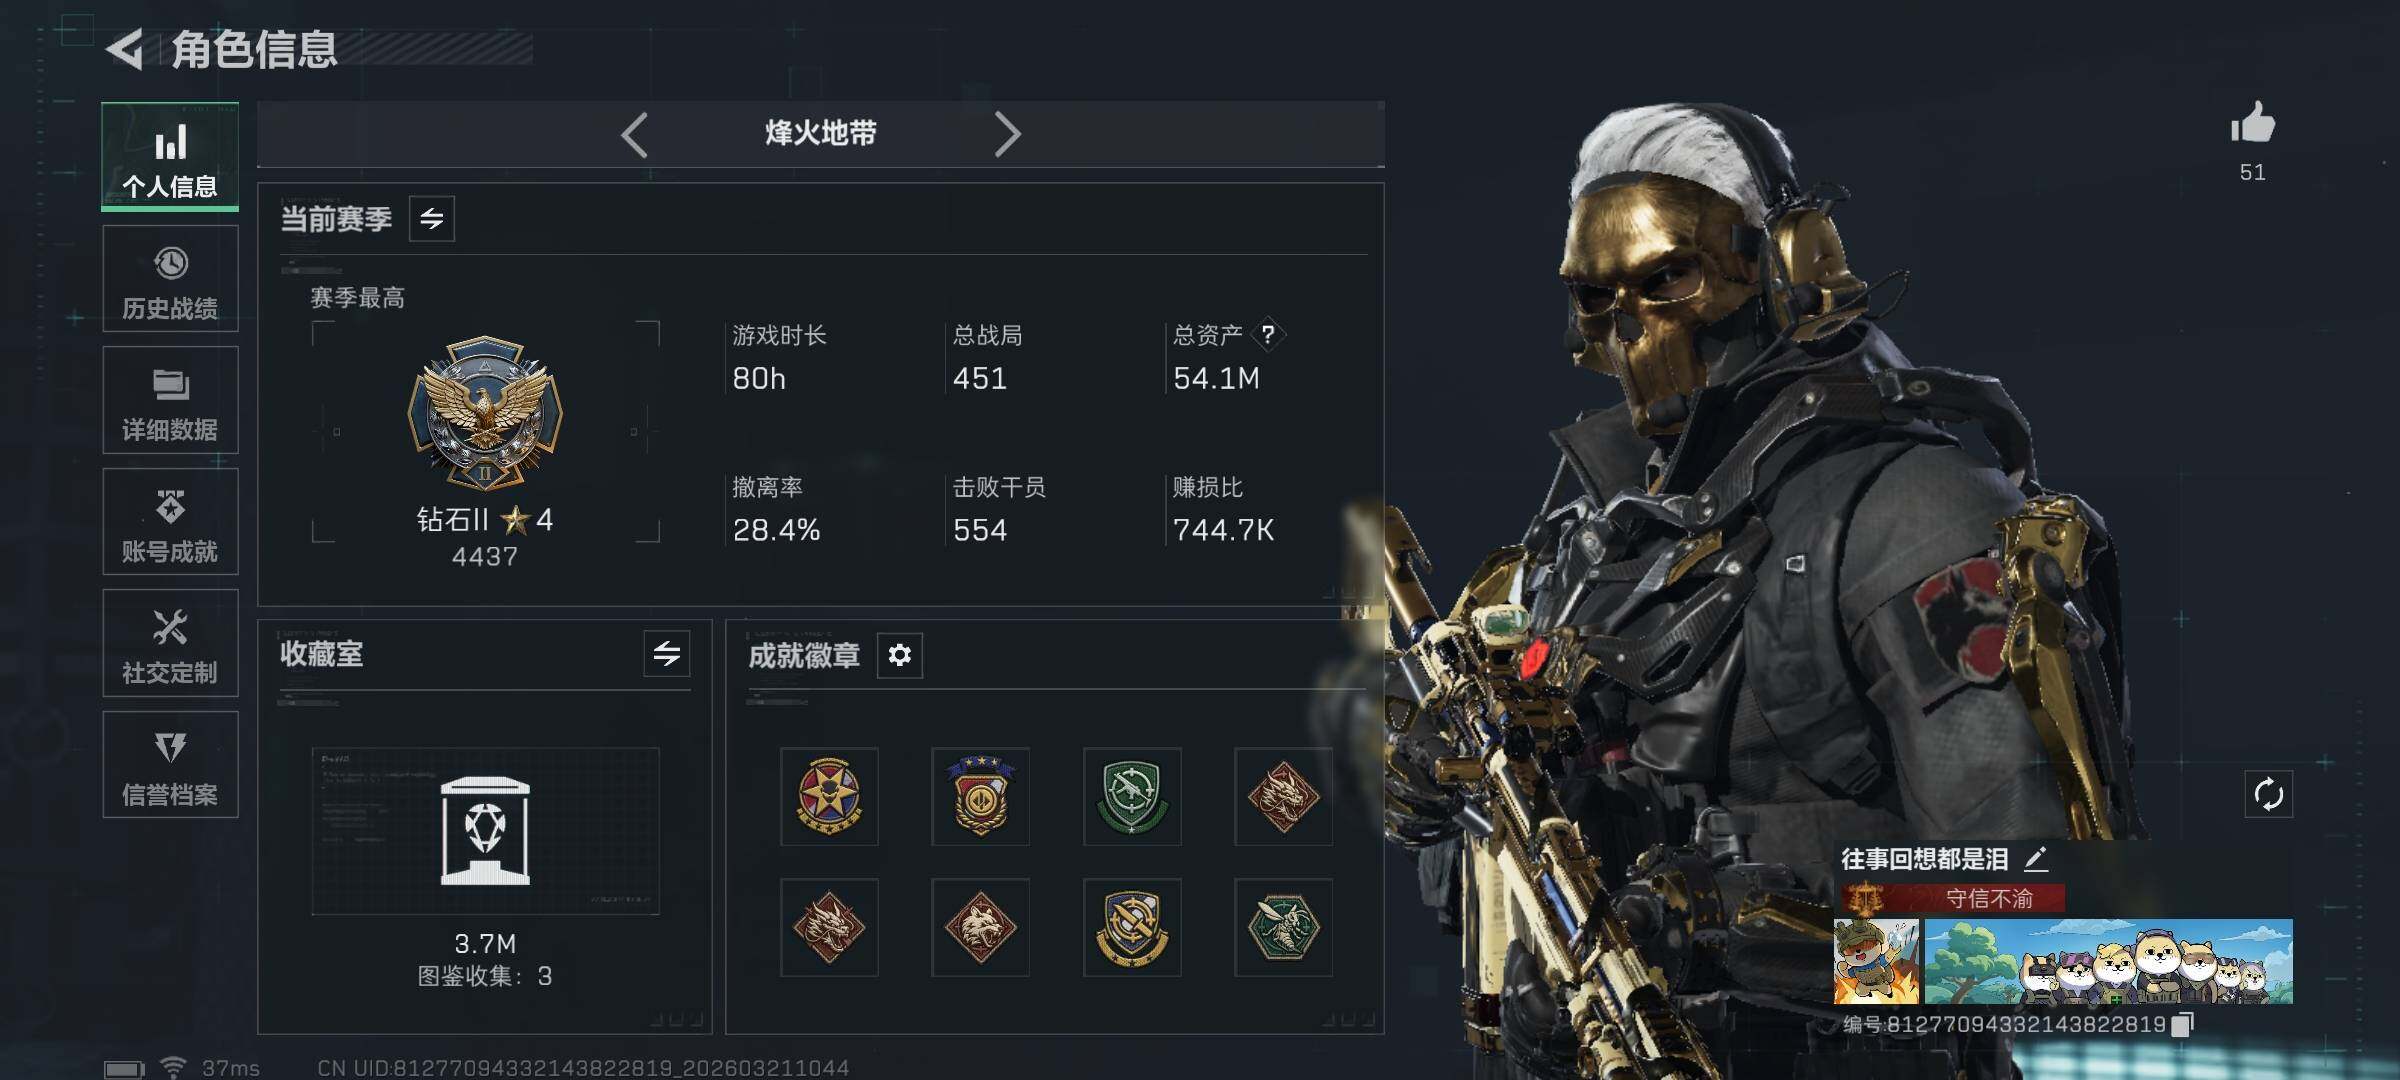The image size is (2400, 1080).
Task: Give a thumbs-up like to the profile
Action: (x=2253, y=125)
